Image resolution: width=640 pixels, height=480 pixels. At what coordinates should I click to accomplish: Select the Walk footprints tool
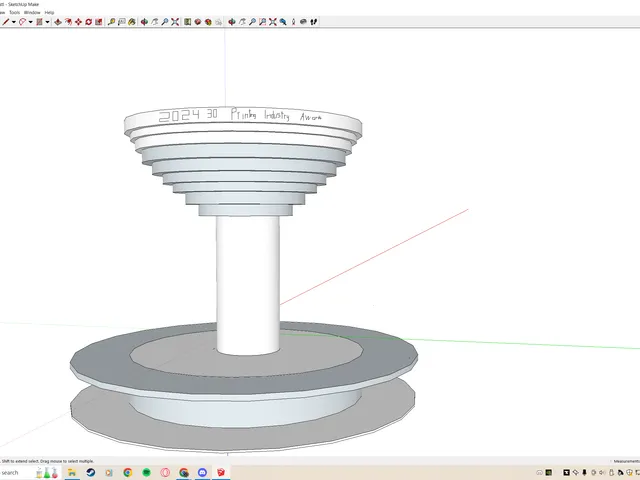[x=313, y=22]
